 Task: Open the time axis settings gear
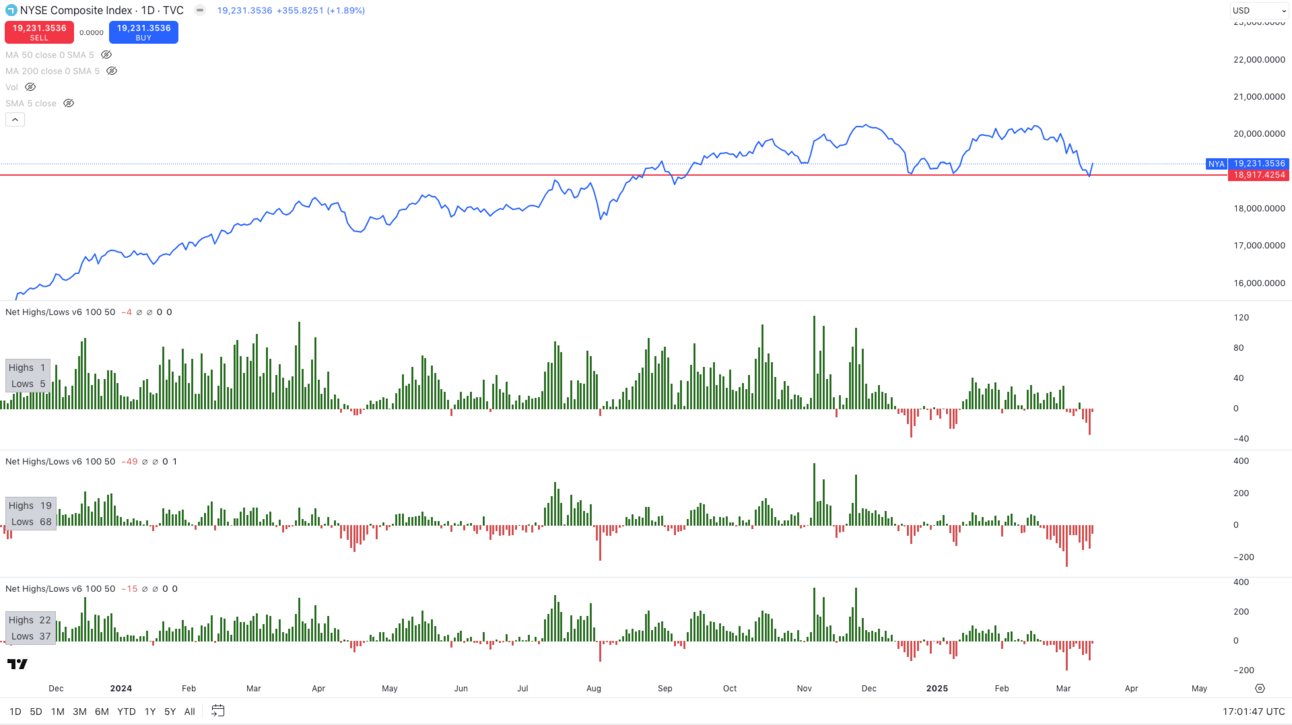pos(1260,688)
